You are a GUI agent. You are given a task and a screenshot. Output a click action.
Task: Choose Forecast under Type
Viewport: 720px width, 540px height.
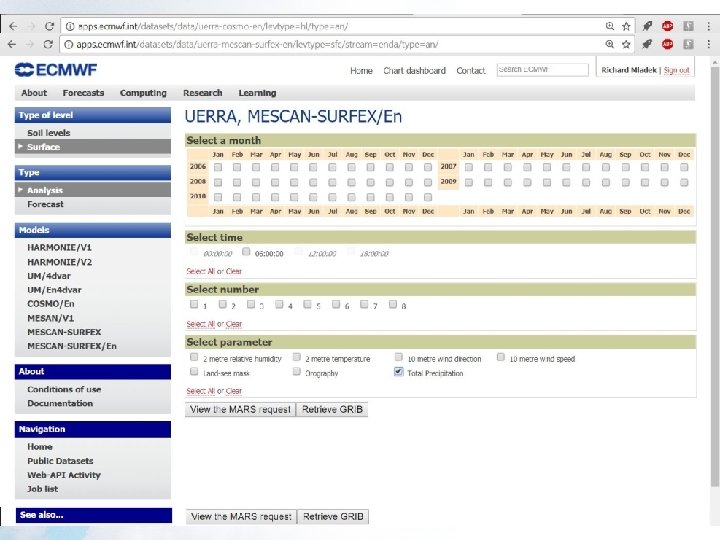point(45,204)
